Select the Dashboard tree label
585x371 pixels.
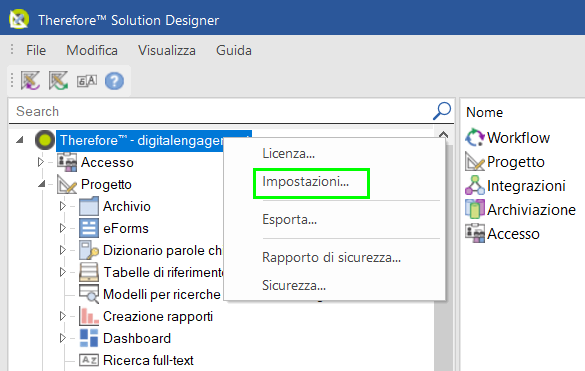click(137, 338)
